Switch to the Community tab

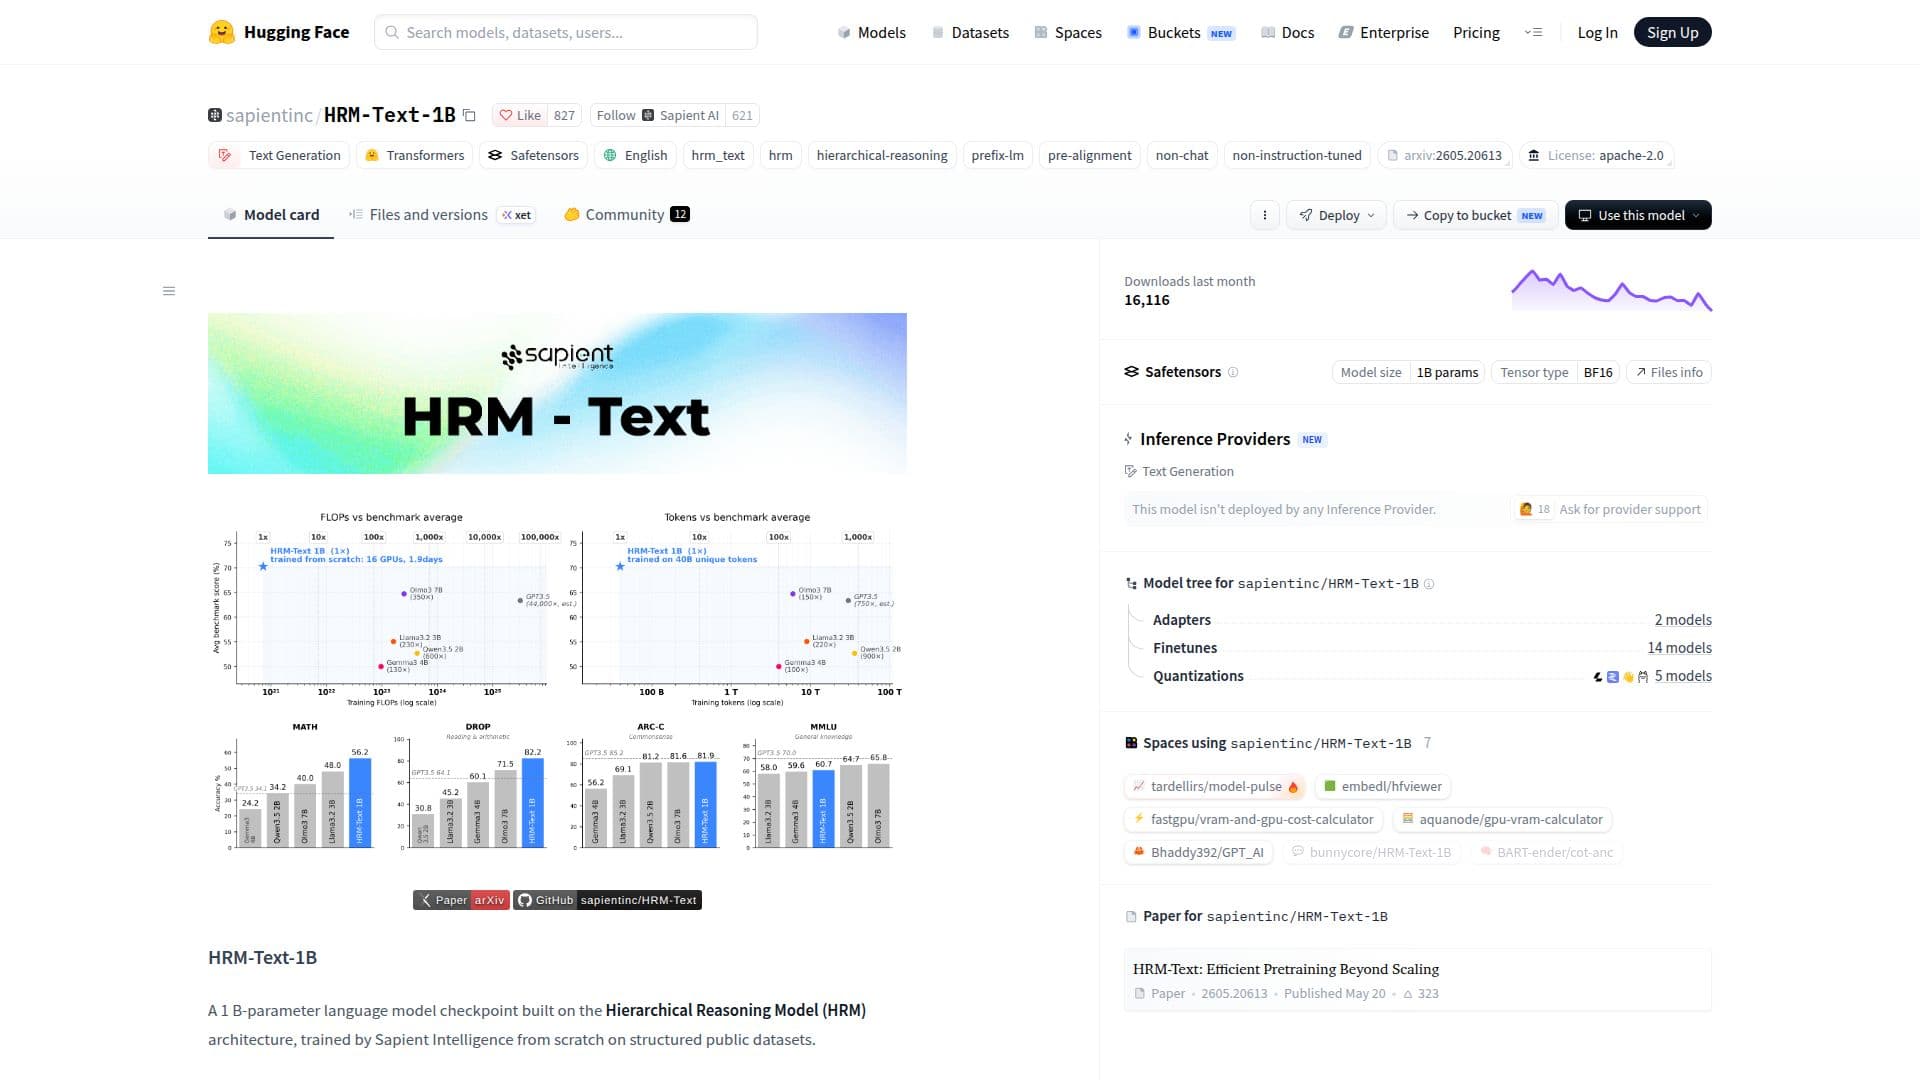[x=626, y=215]
